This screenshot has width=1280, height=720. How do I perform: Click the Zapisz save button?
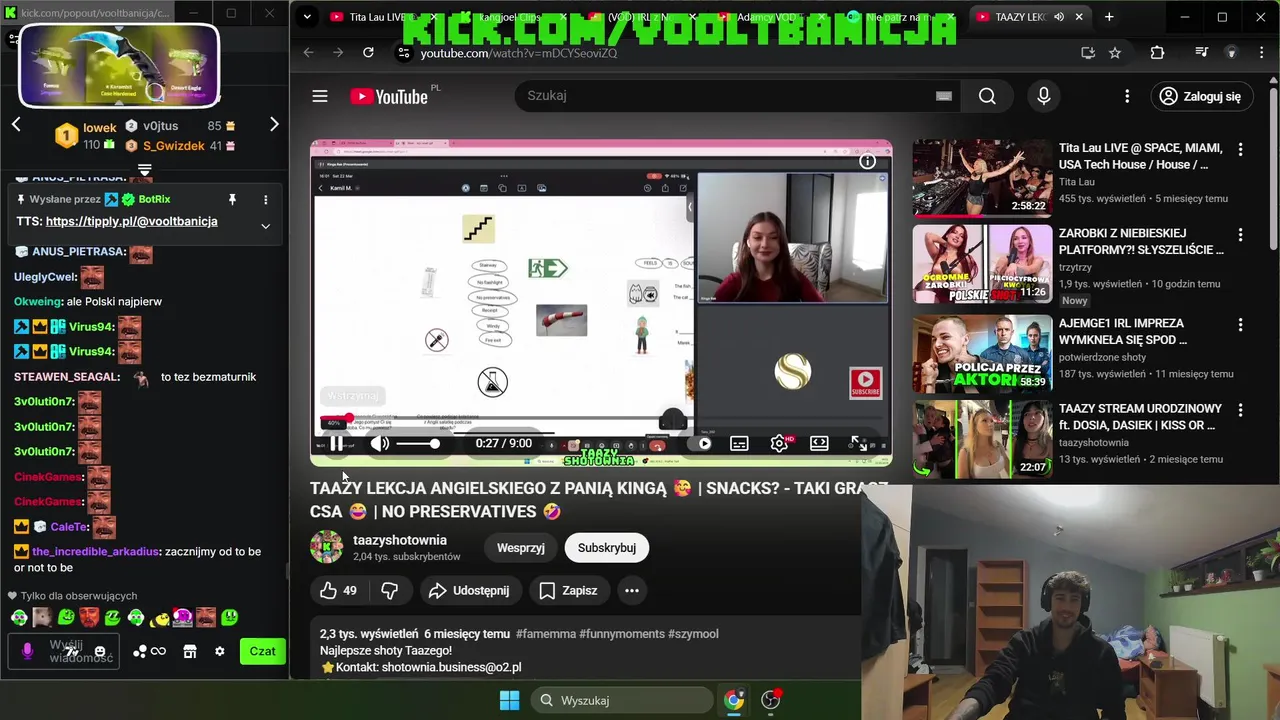point(568,591)
